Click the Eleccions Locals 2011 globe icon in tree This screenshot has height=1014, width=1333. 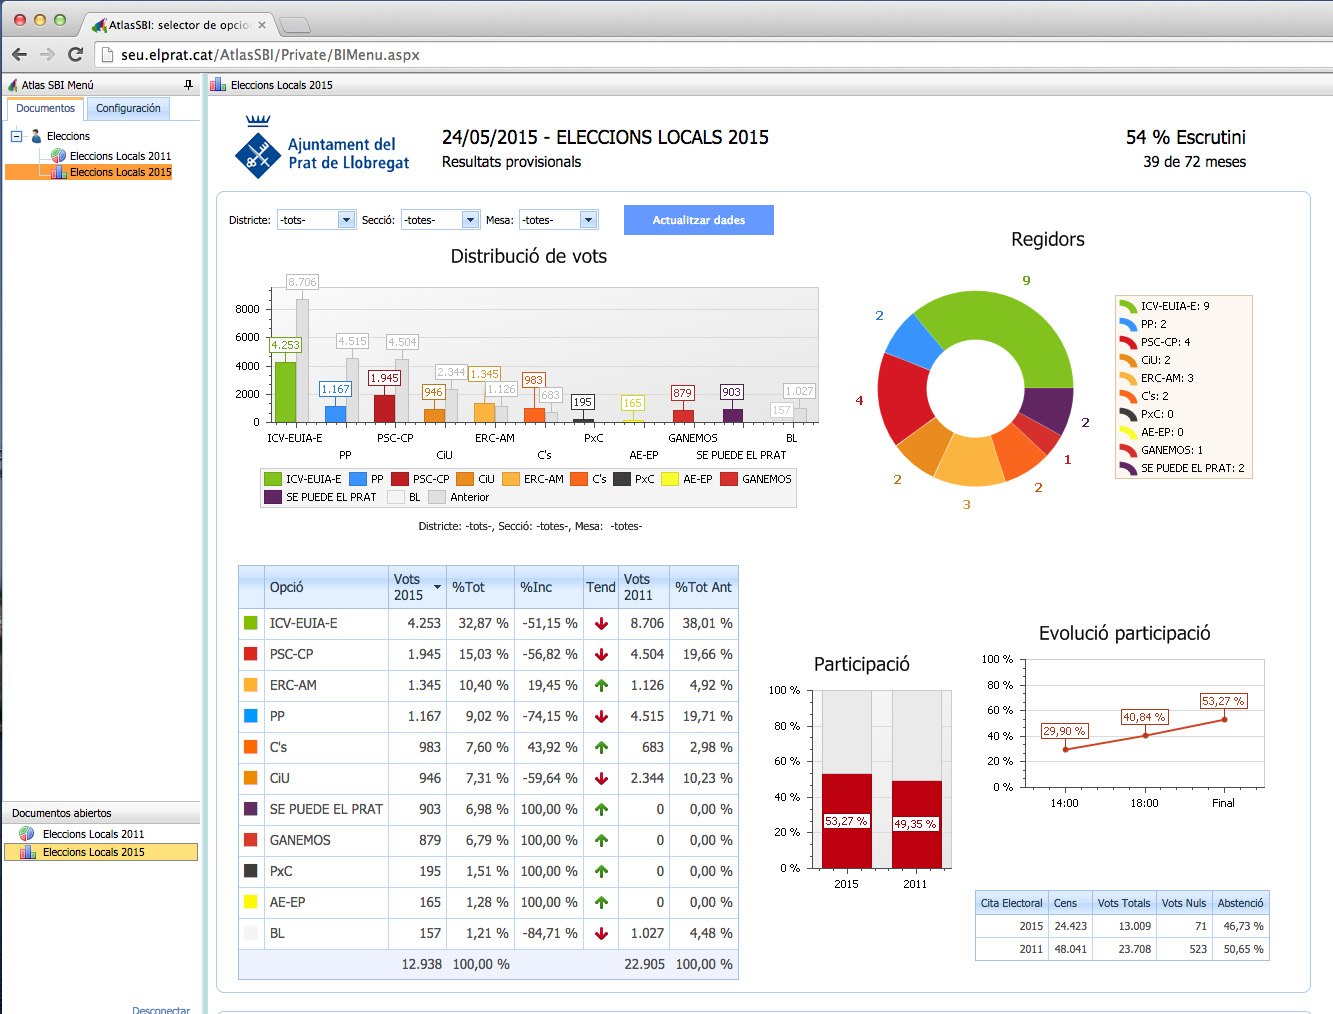(59, 156)
